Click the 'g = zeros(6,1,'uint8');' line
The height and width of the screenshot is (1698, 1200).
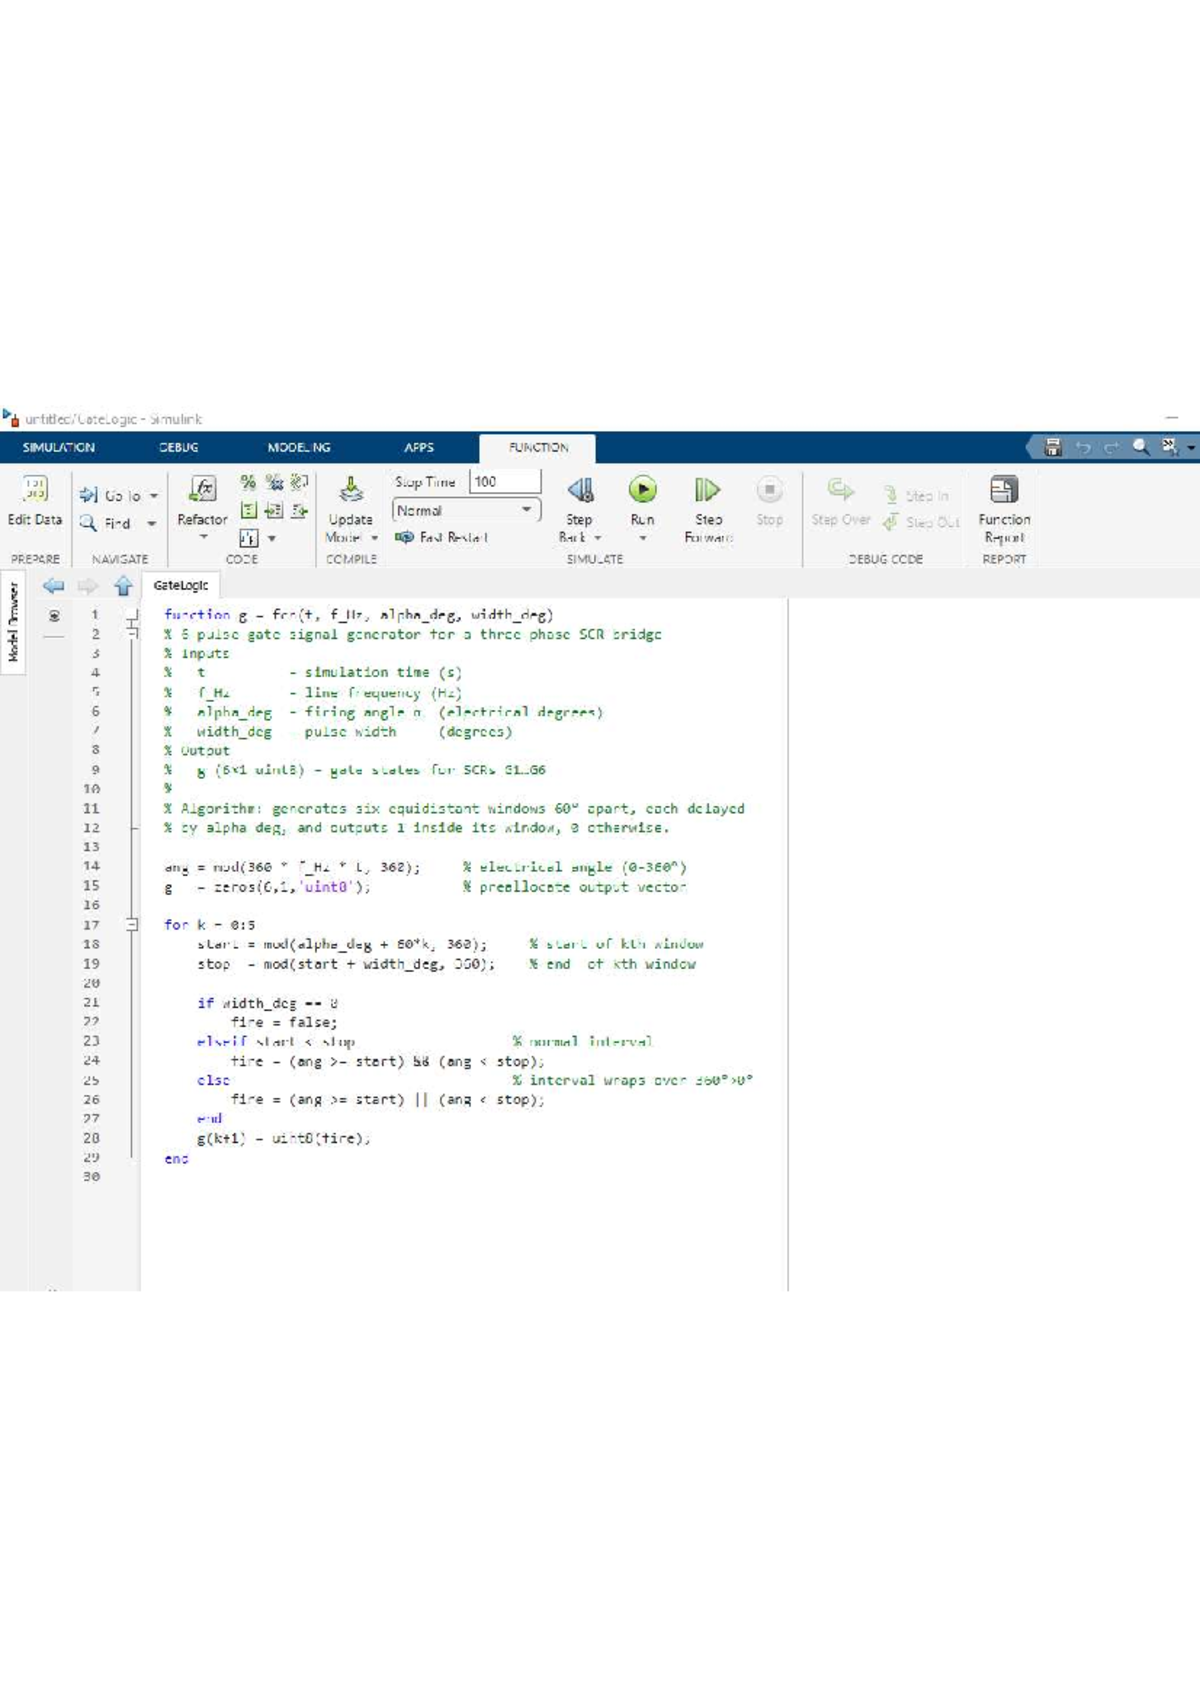(267, 887)
